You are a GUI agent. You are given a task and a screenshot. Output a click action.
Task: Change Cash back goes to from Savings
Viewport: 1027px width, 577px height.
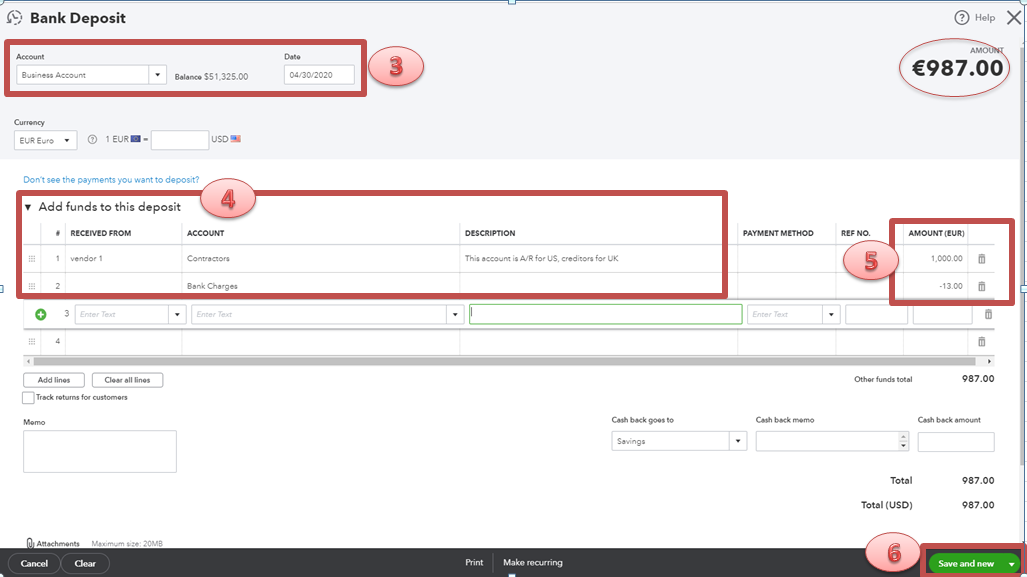pos(737,440)
